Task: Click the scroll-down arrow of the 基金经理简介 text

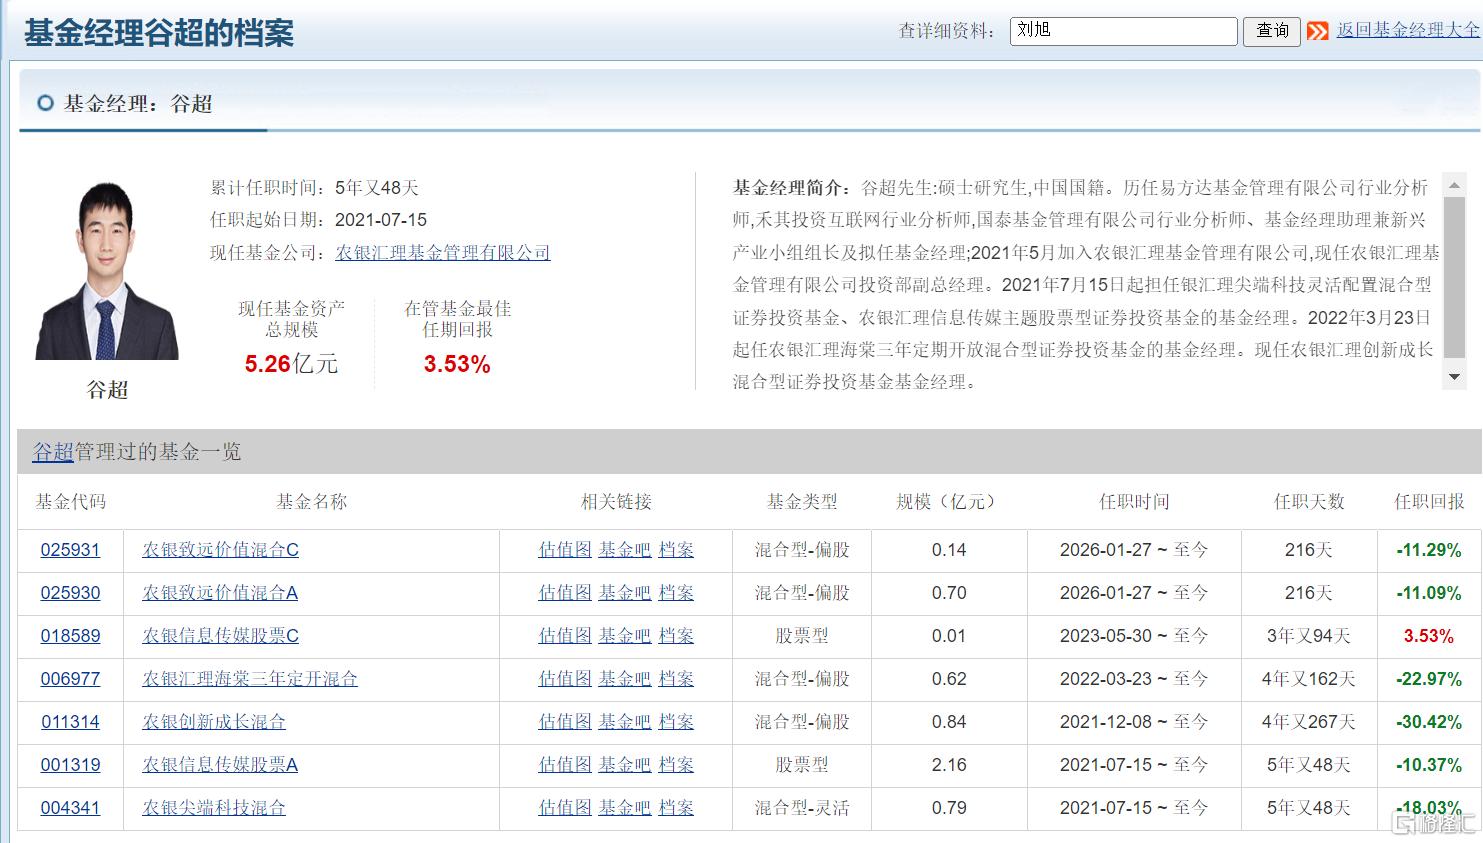Action: pos(1454,377)
